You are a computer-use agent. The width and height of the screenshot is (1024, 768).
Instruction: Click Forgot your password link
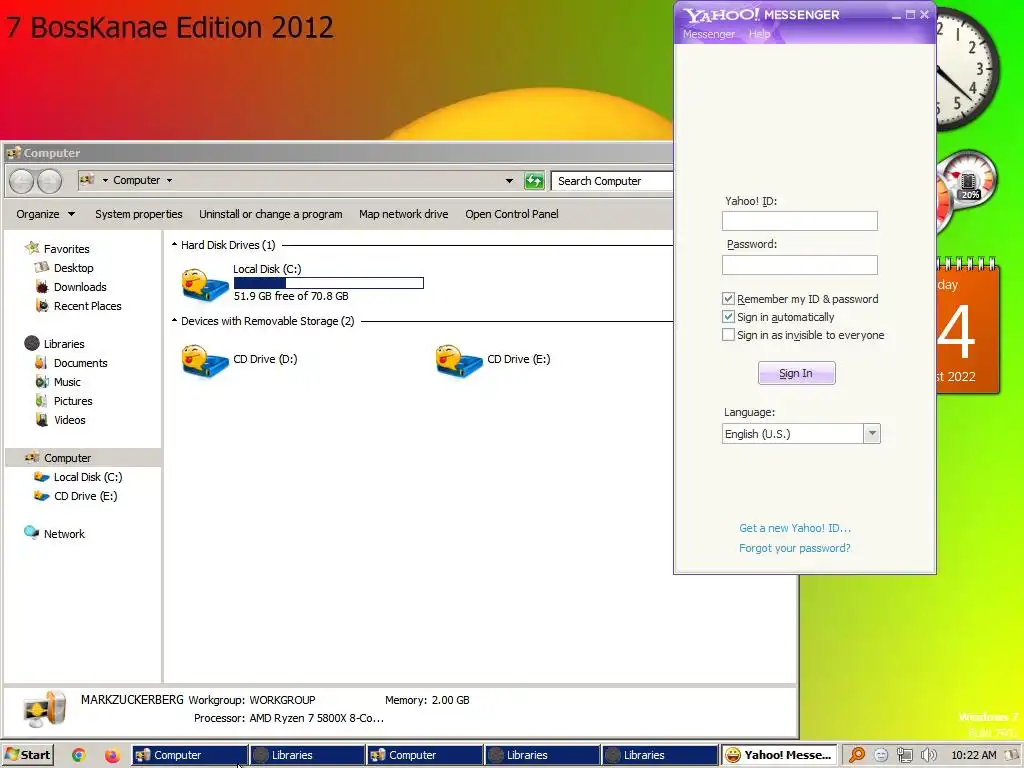tap(795, 548)
